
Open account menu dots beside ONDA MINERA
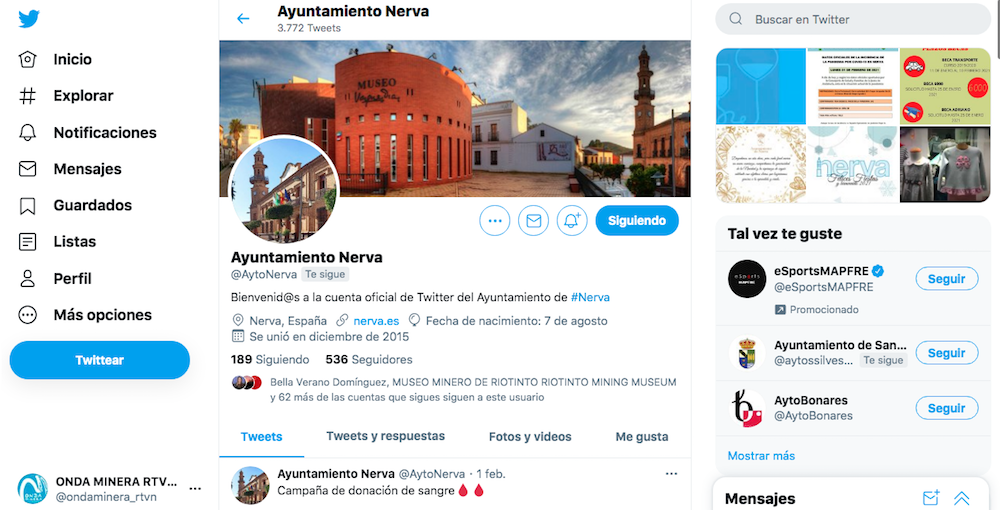(x=195, y=489)
